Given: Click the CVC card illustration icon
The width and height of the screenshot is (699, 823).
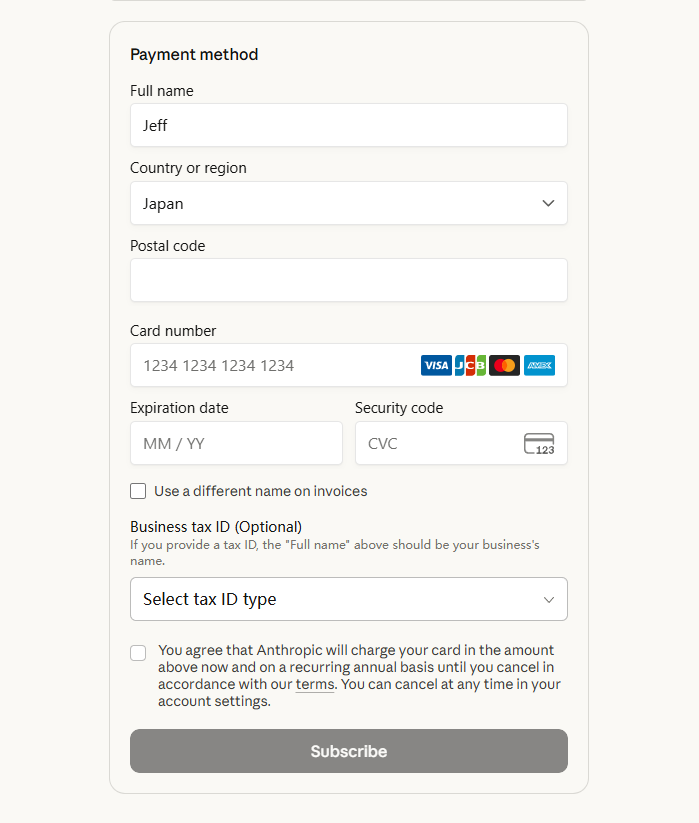Looking at the screenshot, I should 539,444.
